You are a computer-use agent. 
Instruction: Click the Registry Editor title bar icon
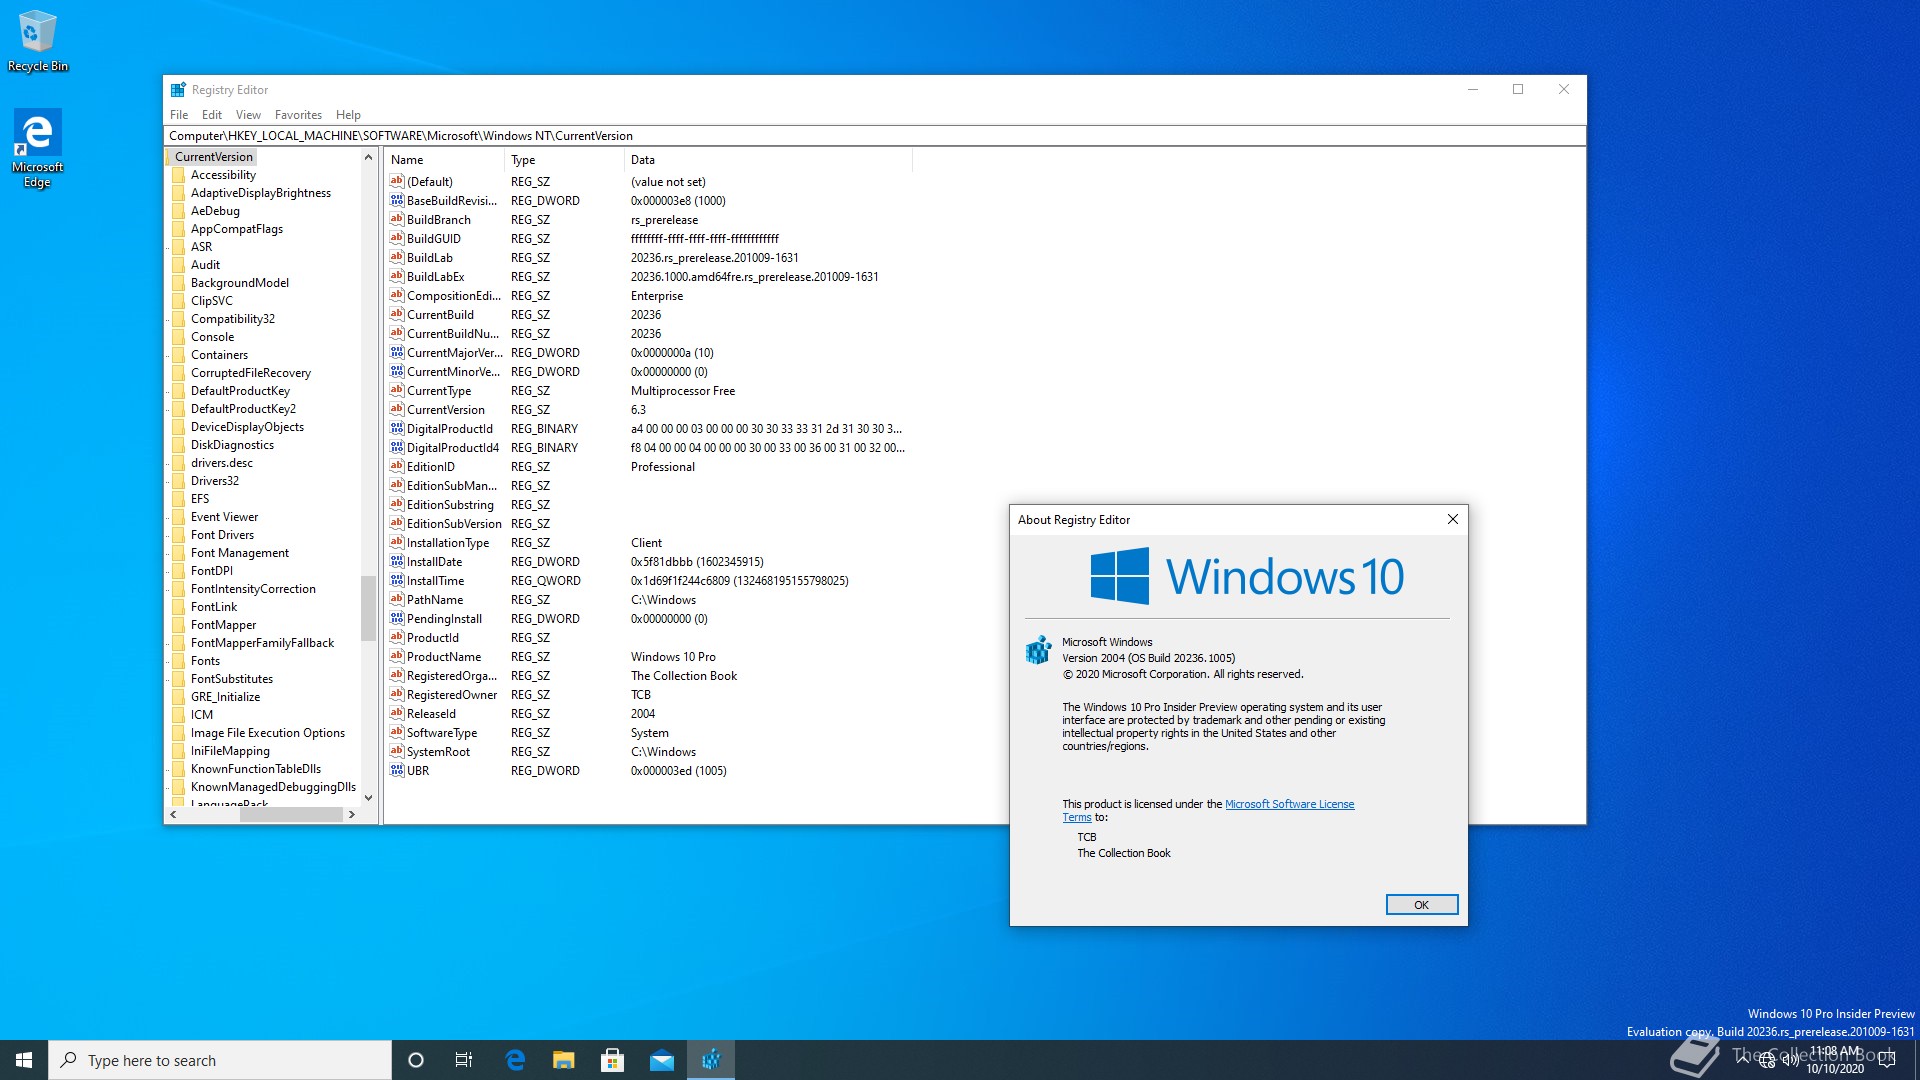[178, 89]
